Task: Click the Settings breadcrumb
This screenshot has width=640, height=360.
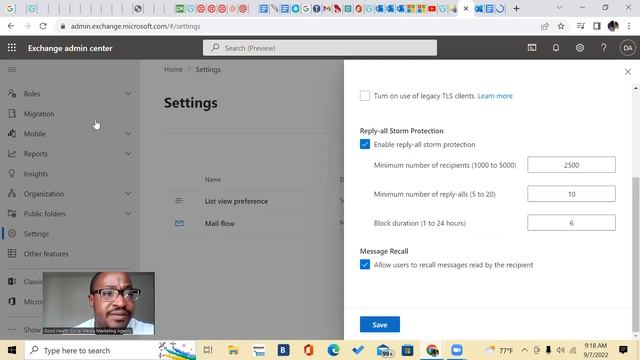Action: pyautogui.click(x=208, y=69)
